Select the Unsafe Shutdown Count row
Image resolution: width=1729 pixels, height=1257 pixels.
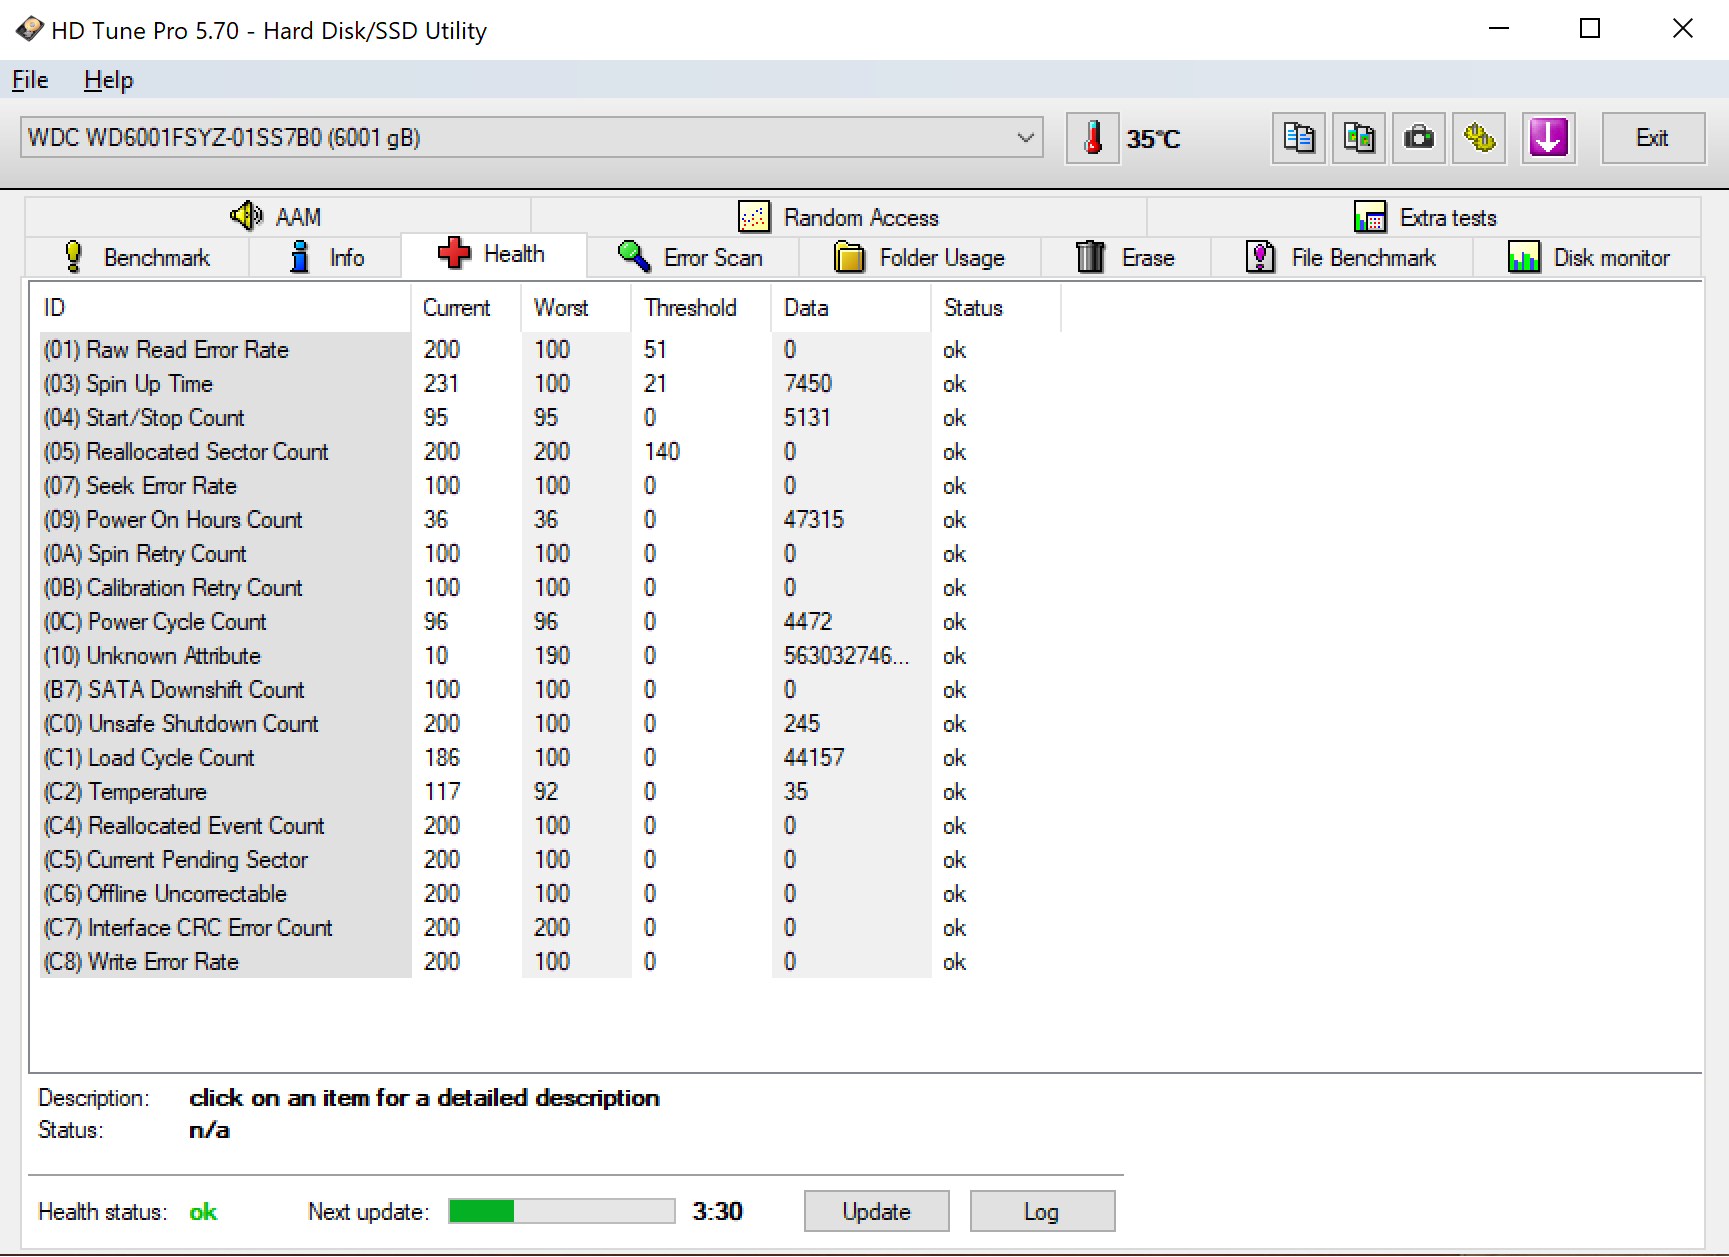pyautogui.click(x=550, y=724)
